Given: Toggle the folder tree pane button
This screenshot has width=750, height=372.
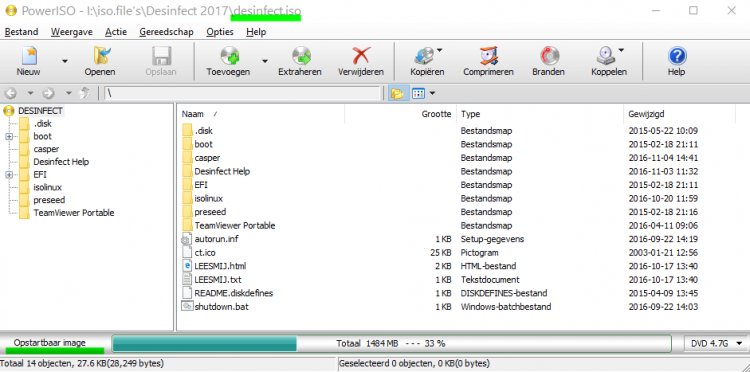Looking at the screenshot, I should pos(397,93).
